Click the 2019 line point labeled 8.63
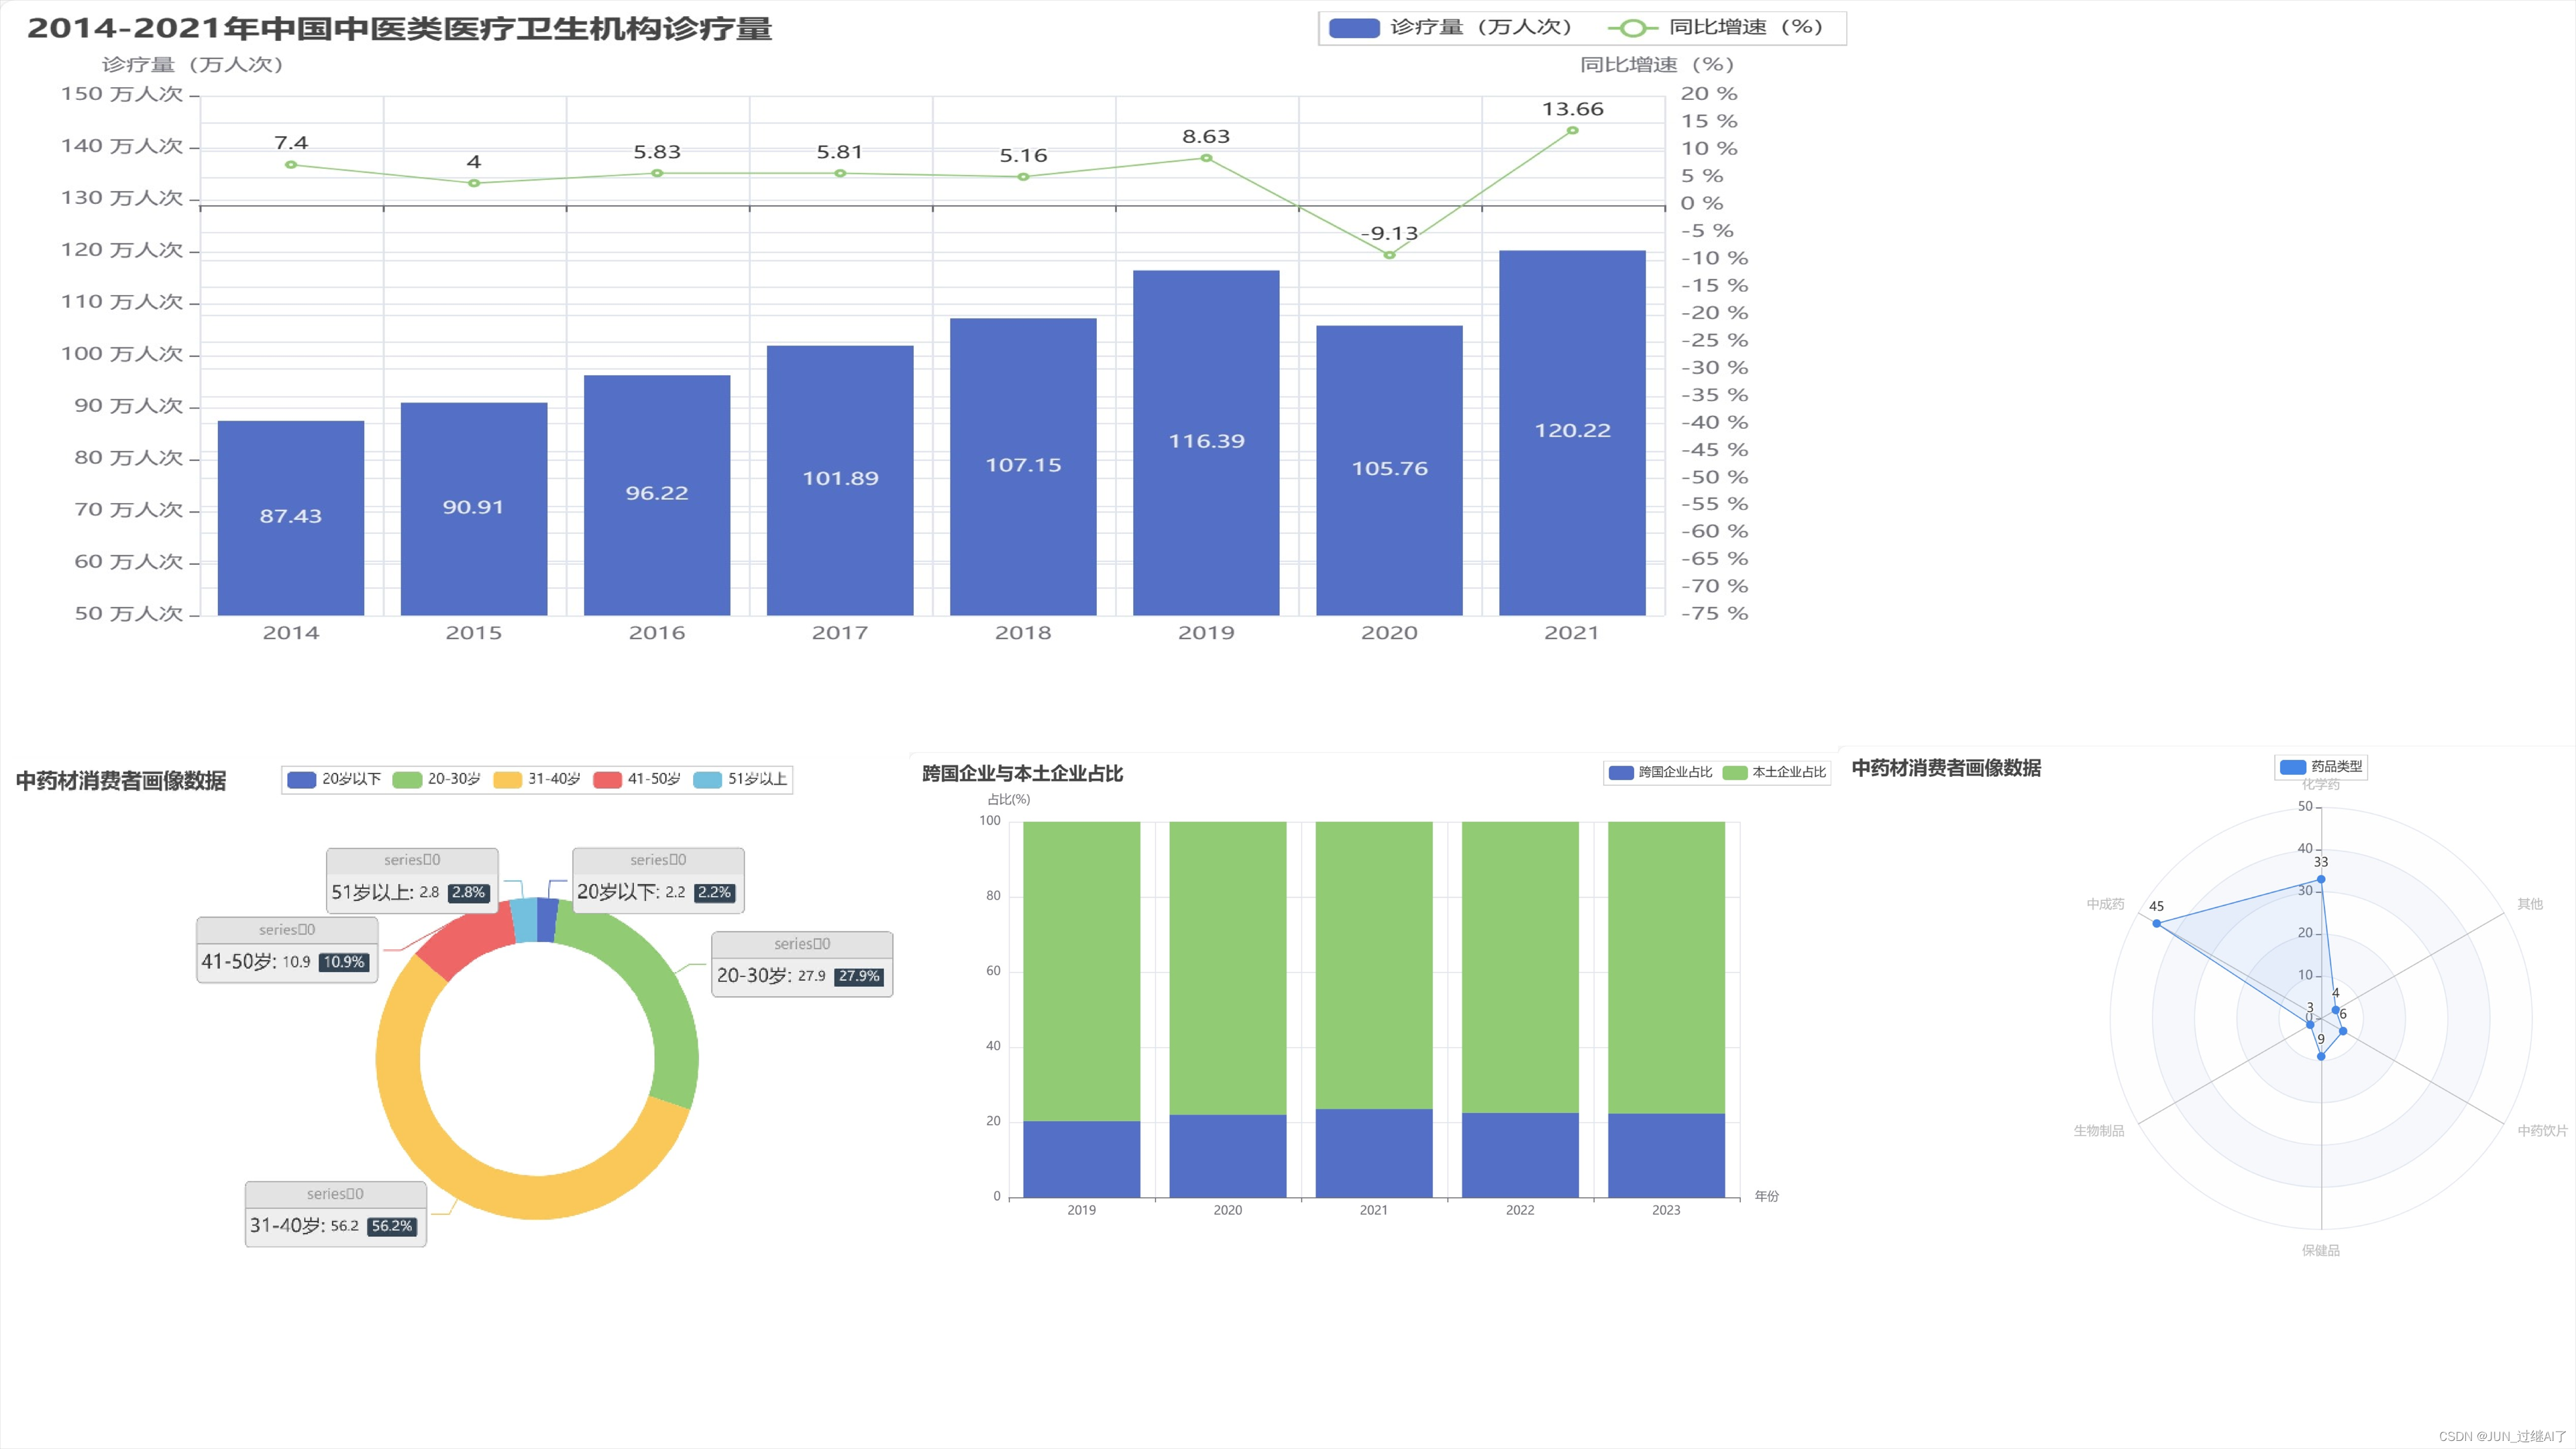 [1206, 158]
